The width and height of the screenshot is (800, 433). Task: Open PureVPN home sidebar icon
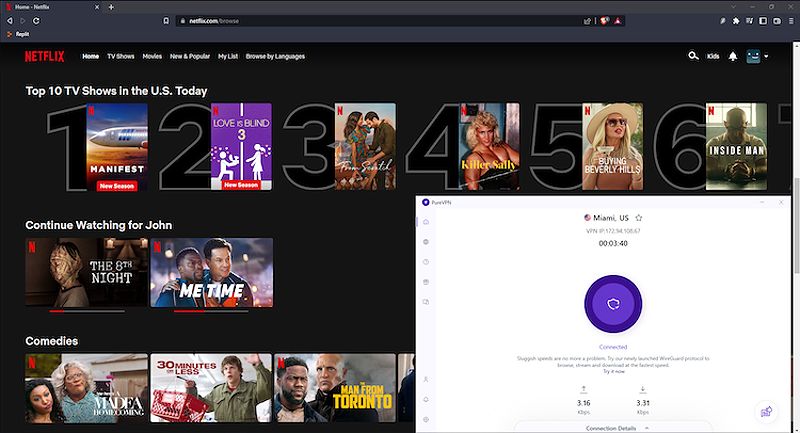[x=426, y=222]
